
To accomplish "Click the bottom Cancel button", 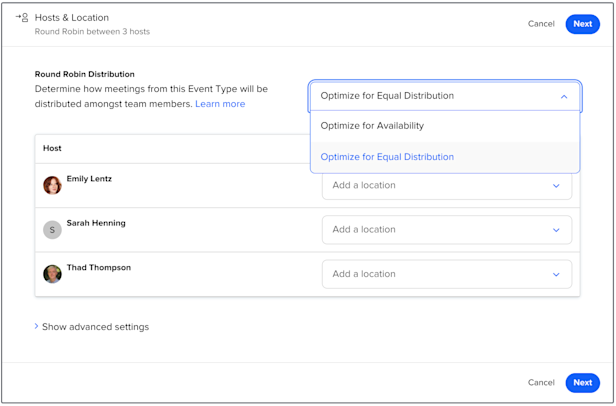I will tap(541, 382).
